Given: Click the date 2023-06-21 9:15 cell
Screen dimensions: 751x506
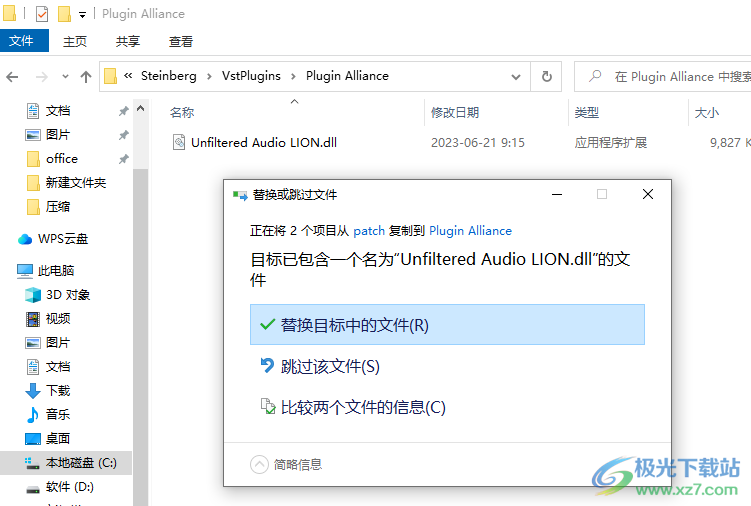Looking at the screenshot, I should click(x=478, y=143).
